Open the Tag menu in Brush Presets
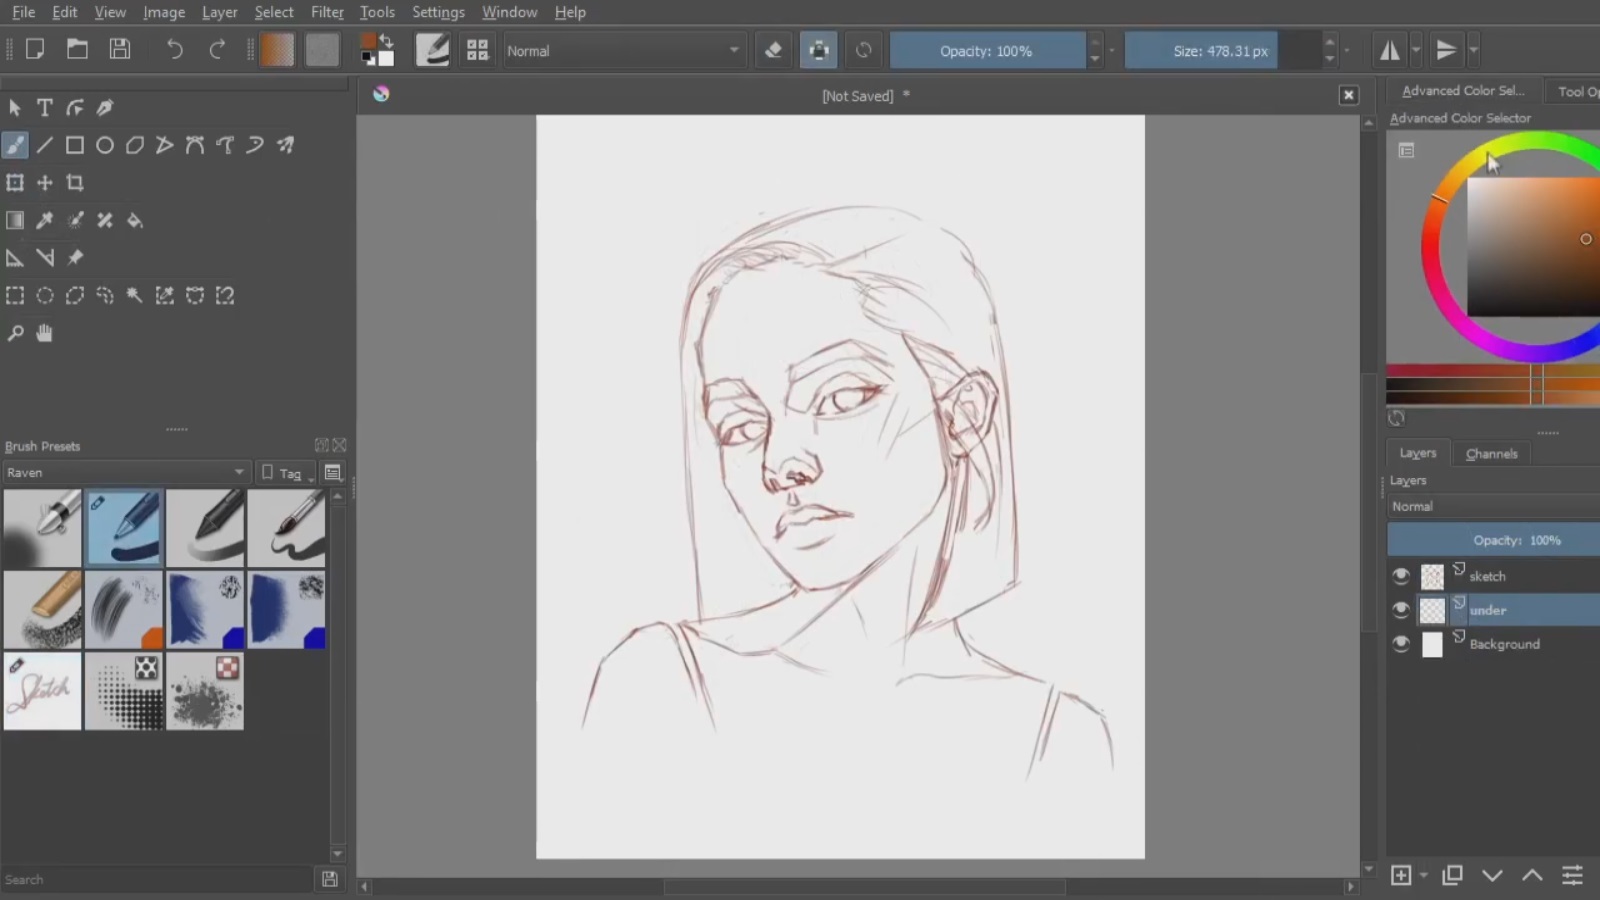The width and height of the screenshot is (1600, 900). [286, 473]
